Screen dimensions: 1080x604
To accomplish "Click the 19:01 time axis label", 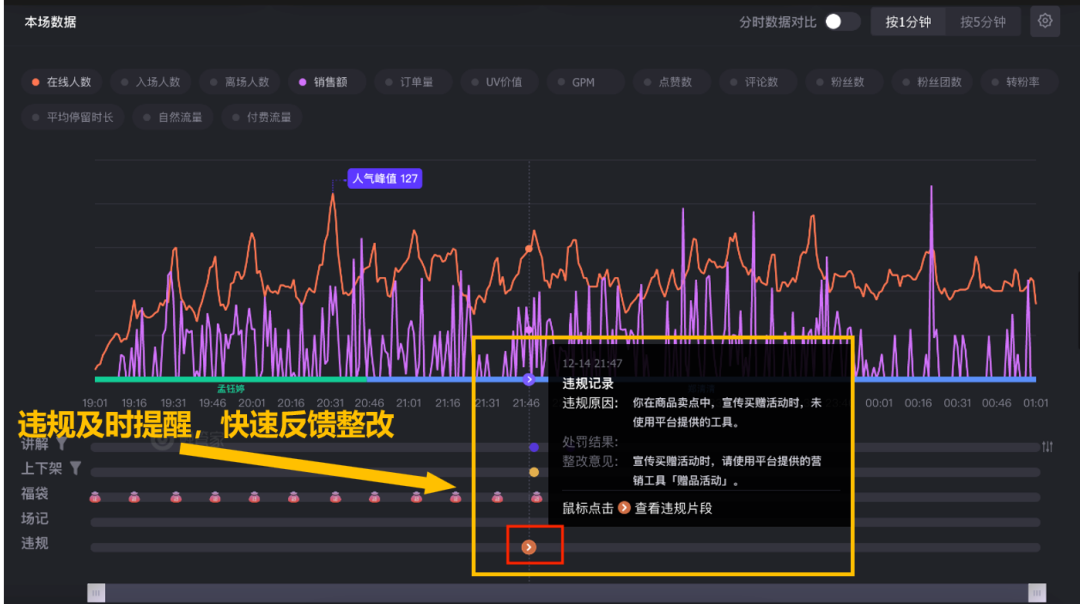I will (x=95, y=403).
